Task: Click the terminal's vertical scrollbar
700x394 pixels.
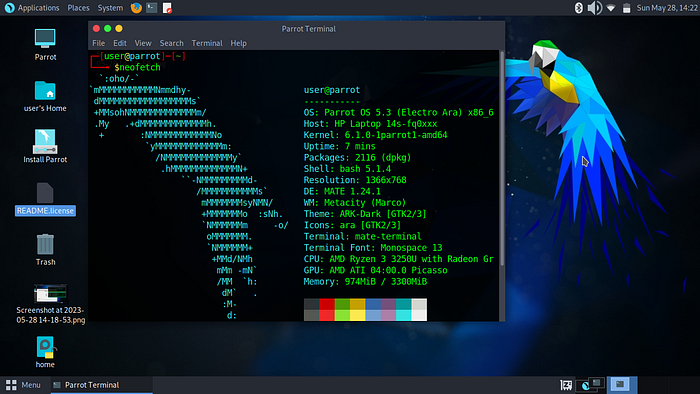Action: click(x=502, y=158)
